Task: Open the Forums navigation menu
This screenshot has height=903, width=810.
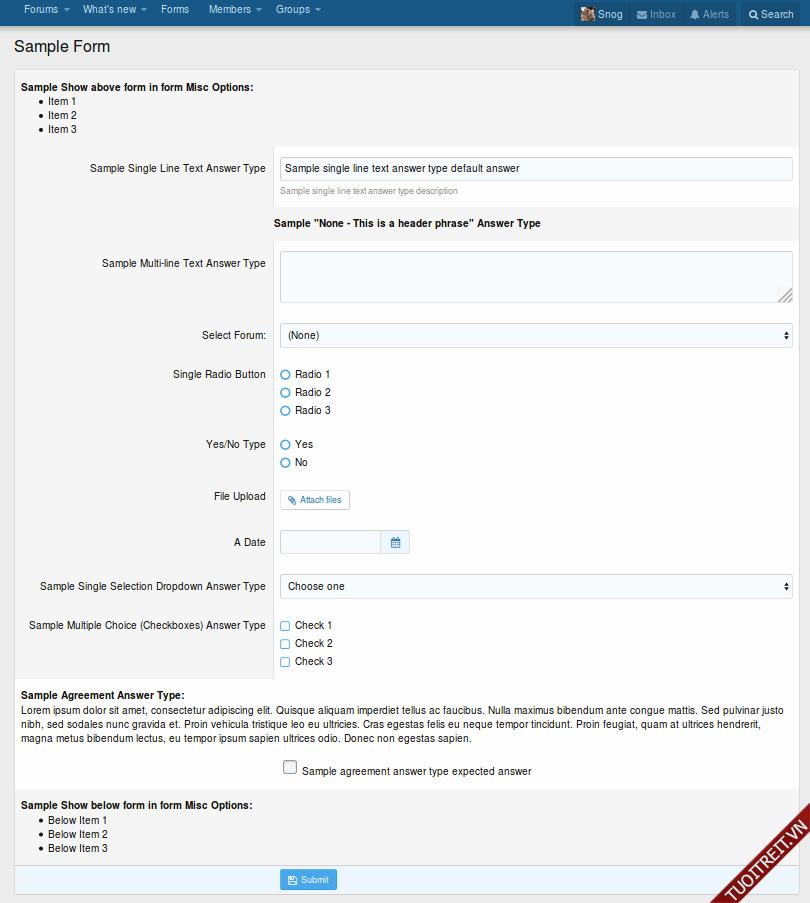Action: point(46,10)
